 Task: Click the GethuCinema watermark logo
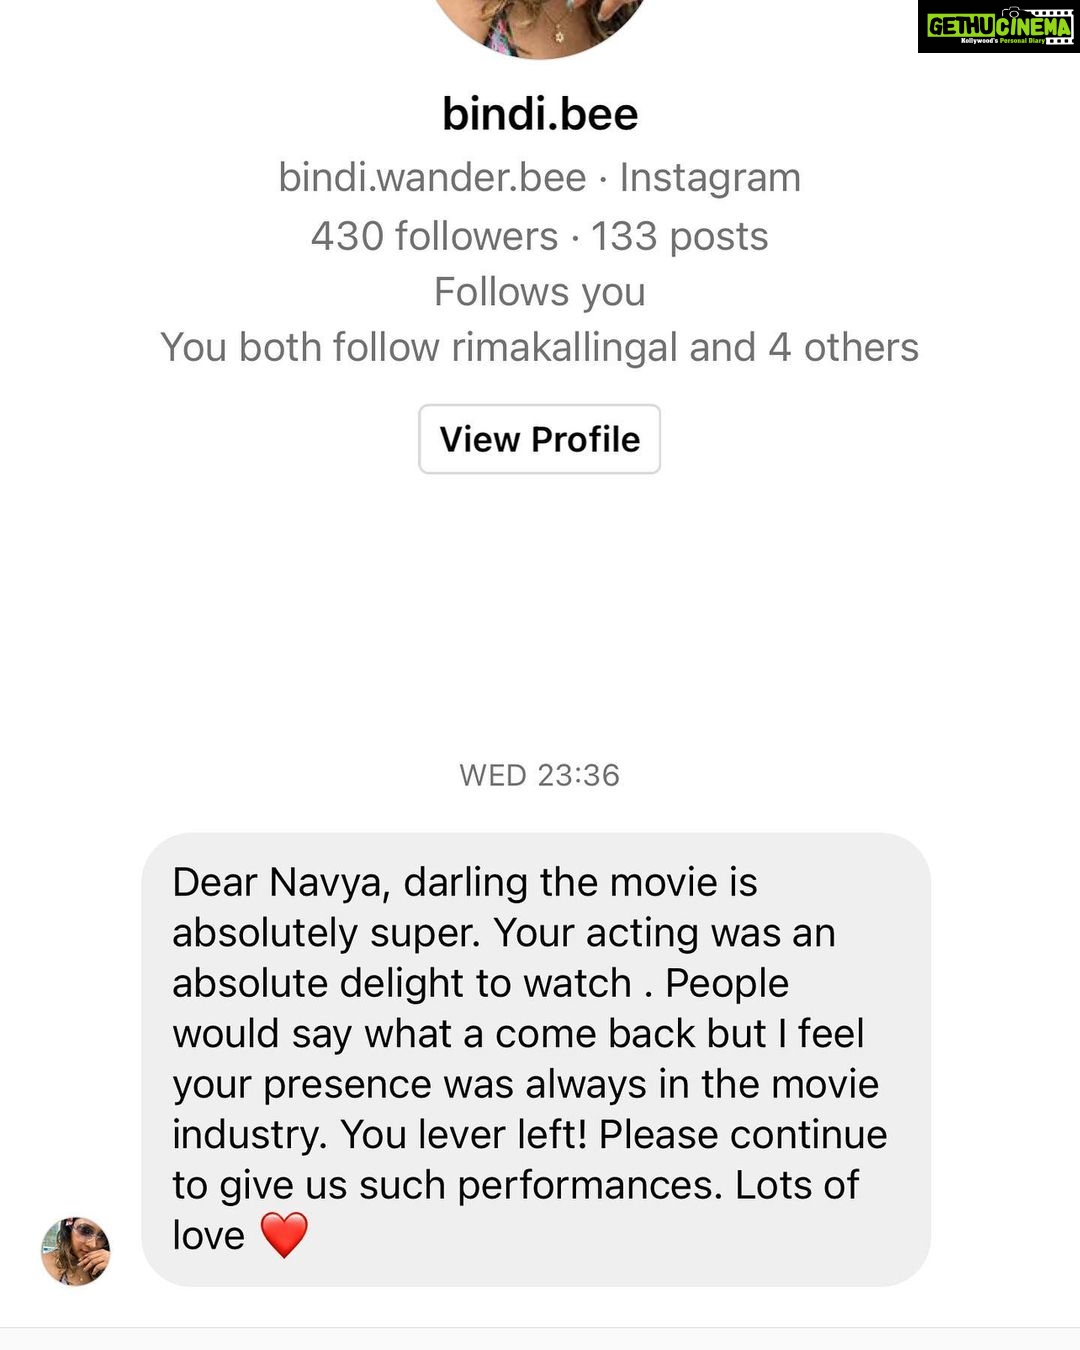point(998,27)
